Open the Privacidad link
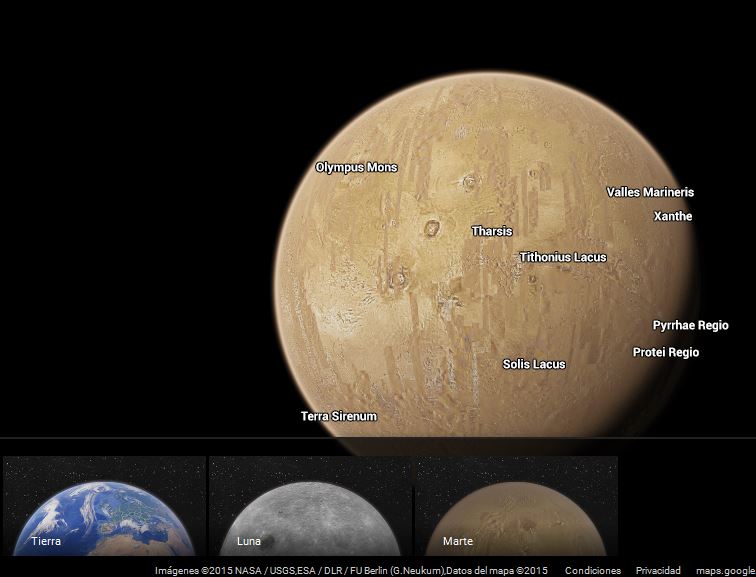 (x=658, y=571)
